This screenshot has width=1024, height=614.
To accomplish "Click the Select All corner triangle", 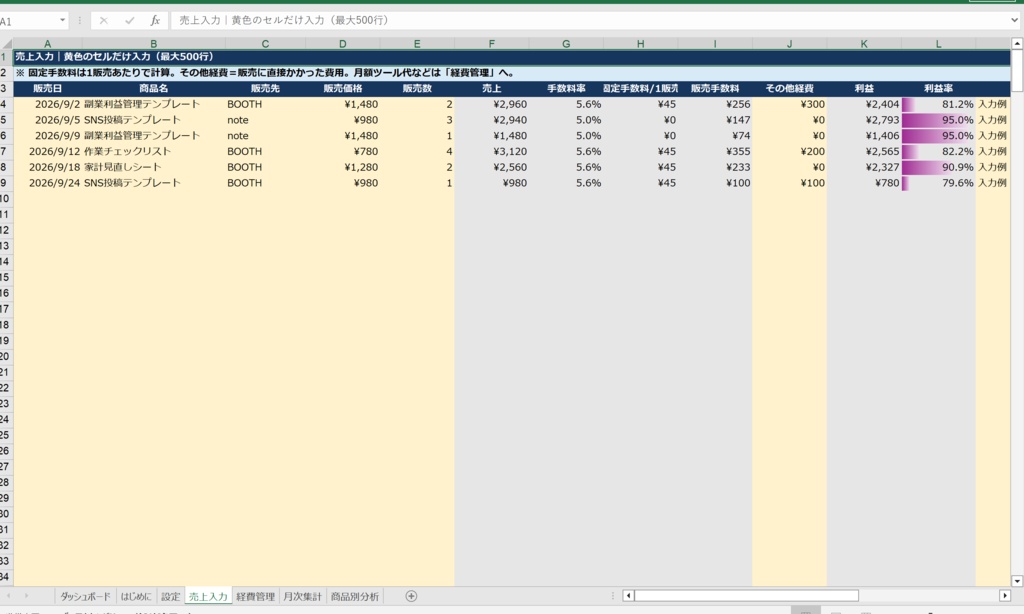I will pyautogui.click(x=7, y=44).
